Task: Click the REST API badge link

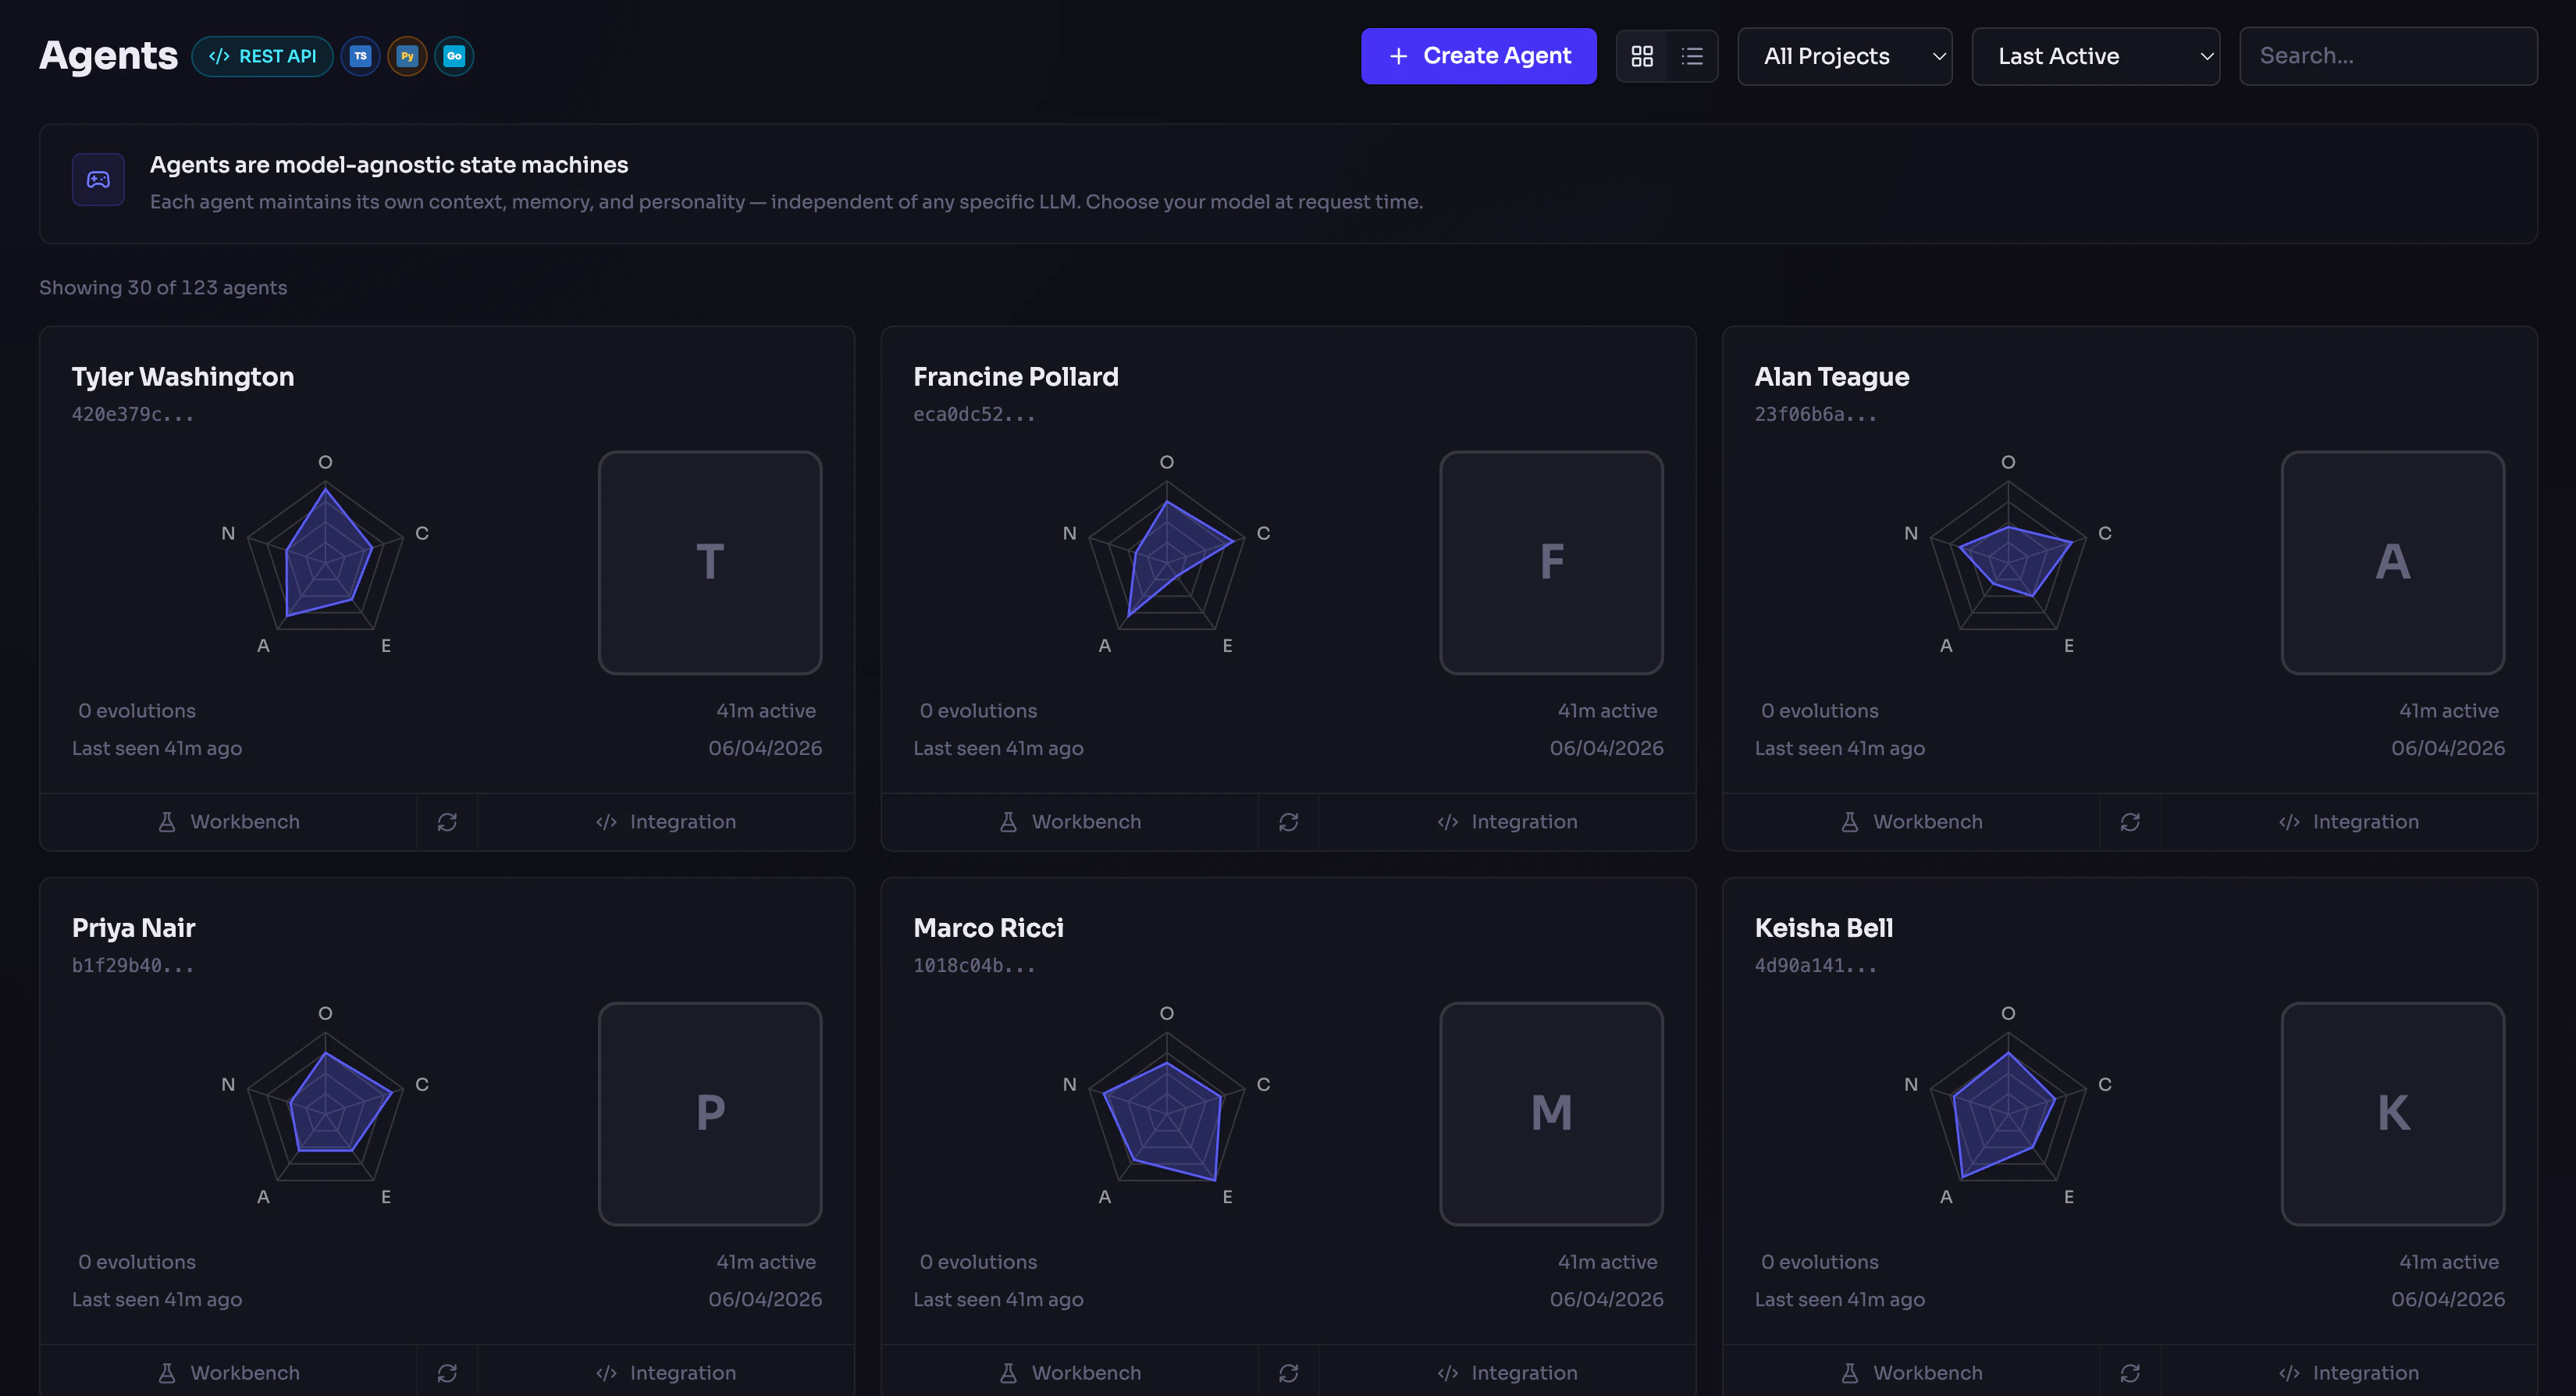Action: coord(262,56)
